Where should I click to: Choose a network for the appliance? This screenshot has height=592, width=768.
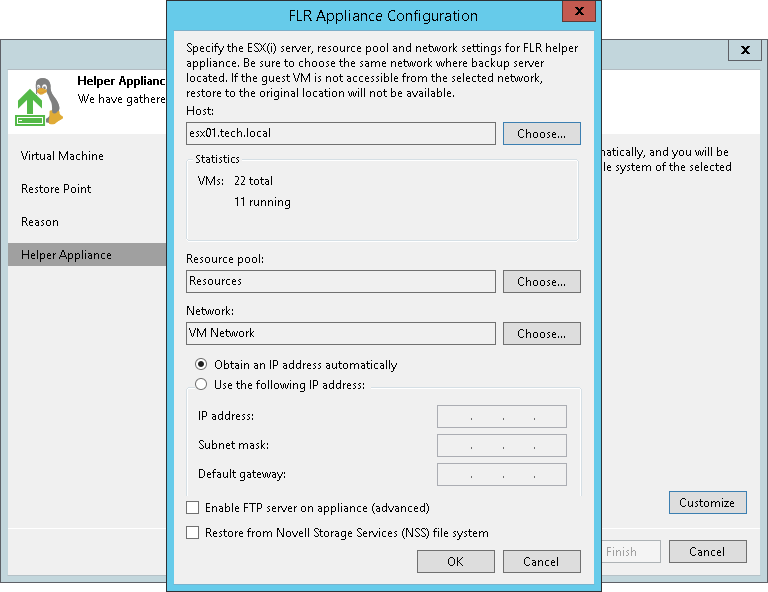[542, 333]
